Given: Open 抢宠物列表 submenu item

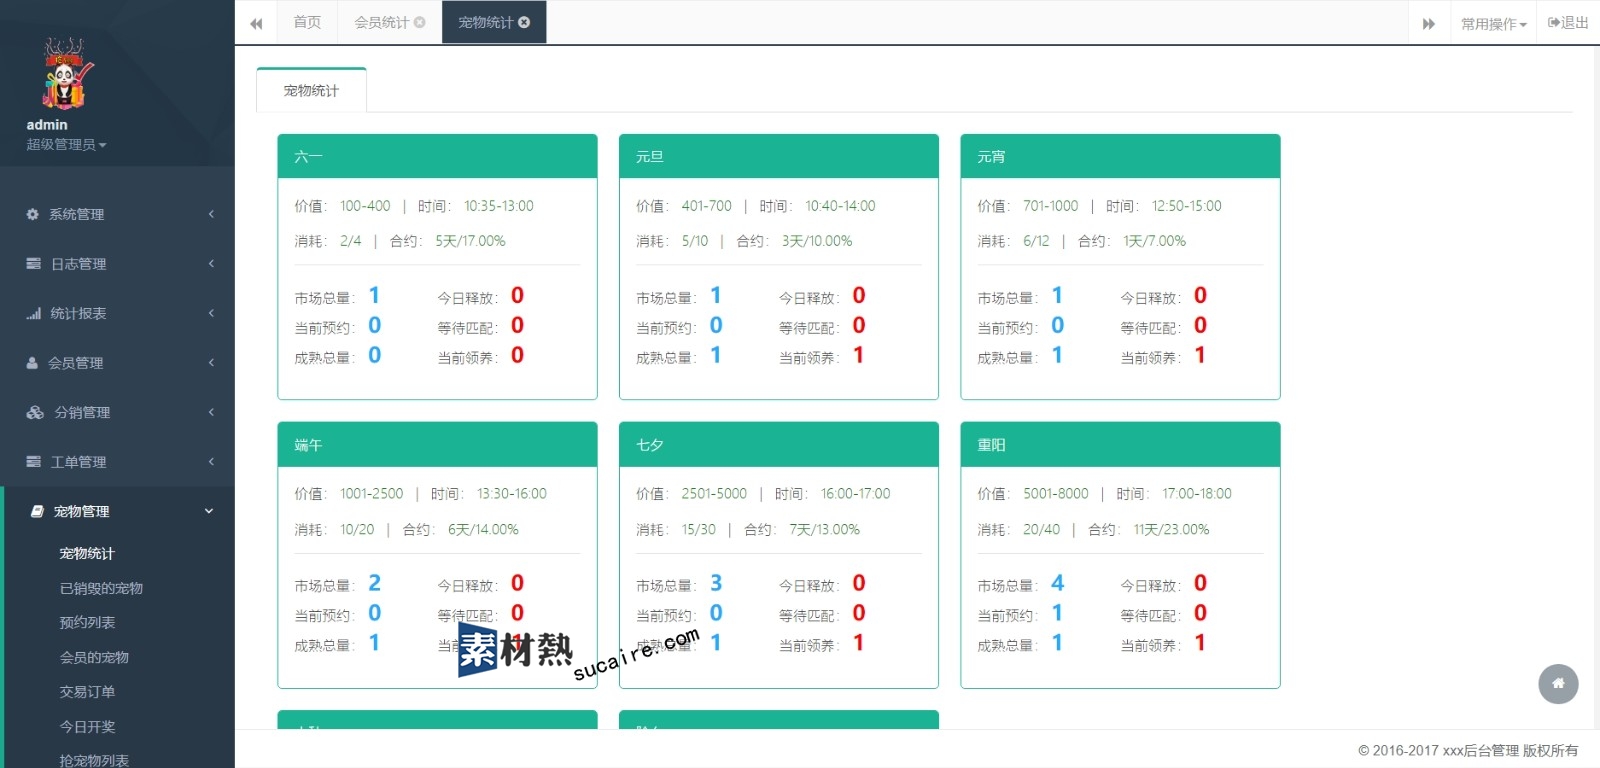Looking at the screenshot, I should click(94, 760).
